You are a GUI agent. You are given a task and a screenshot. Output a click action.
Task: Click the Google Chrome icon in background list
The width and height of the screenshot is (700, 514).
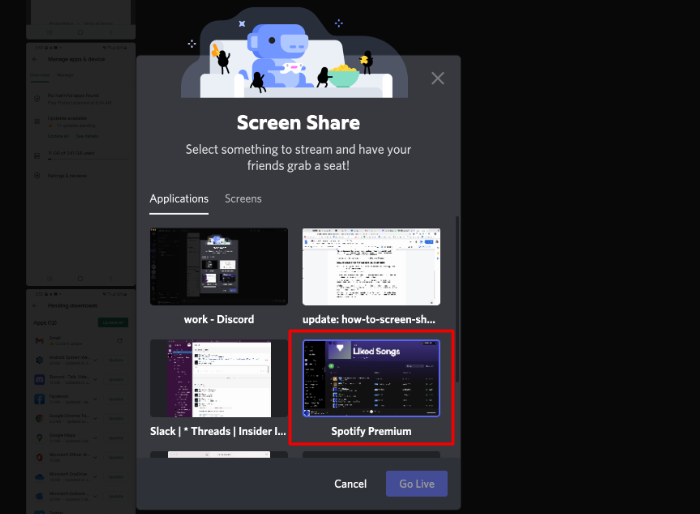(39, 418)
